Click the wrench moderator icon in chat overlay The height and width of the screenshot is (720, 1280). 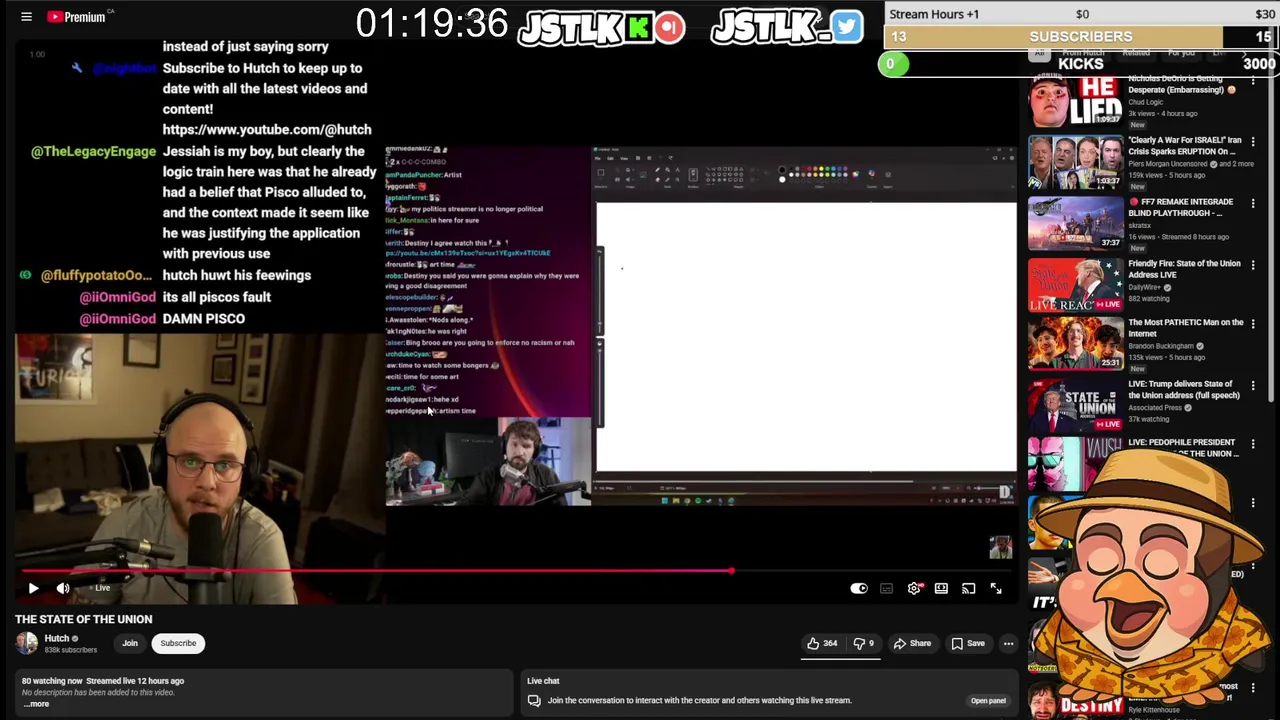(x=77, y=68)
